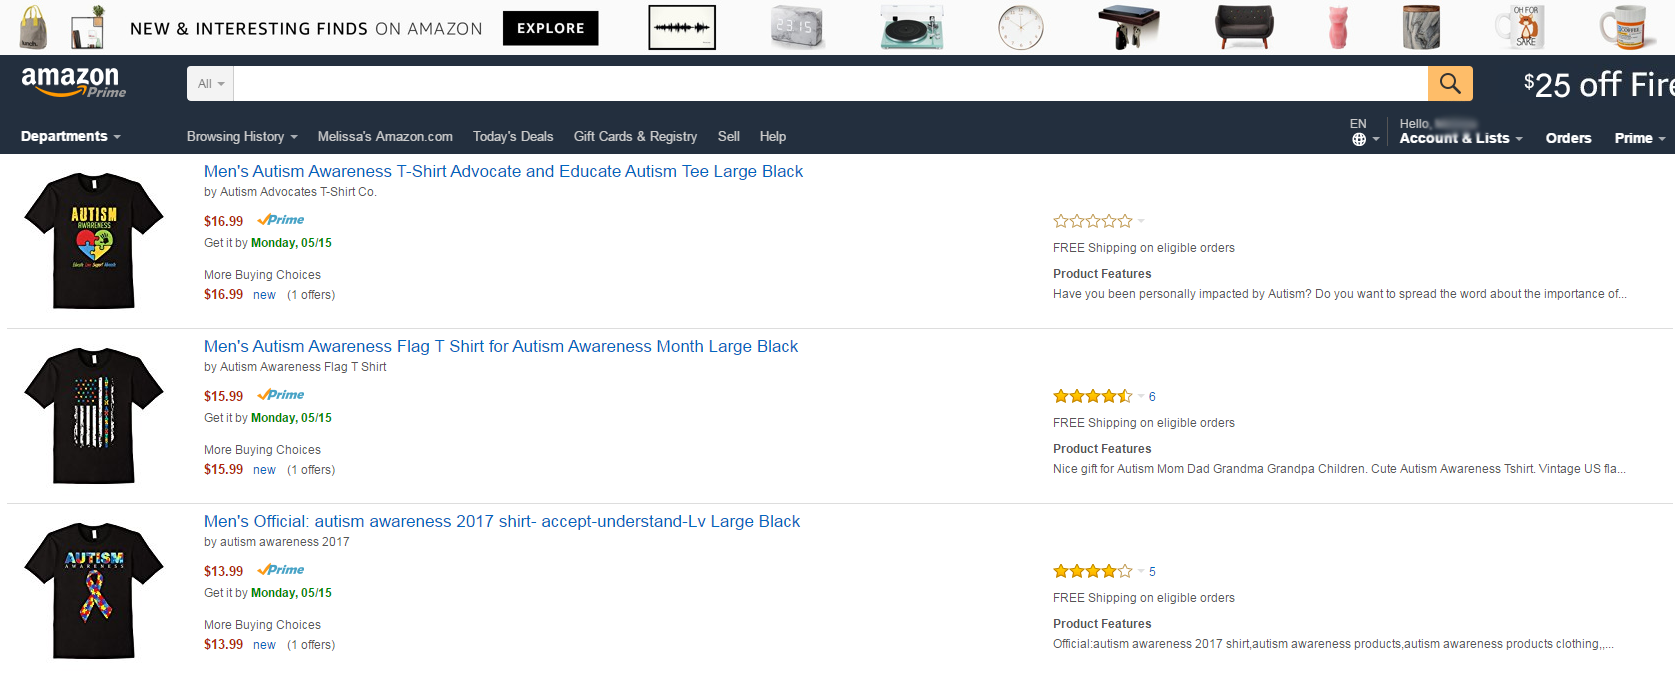Open the round wall clock product in banner
Screen dimensions: 1675x698
[x=1021, y=27]
